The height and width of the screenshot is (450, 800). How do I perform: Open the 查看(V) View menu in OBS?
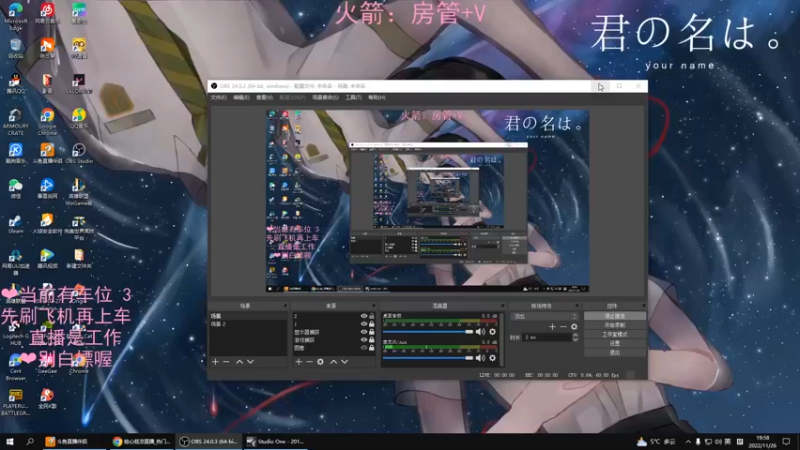[x=264, y=97]
